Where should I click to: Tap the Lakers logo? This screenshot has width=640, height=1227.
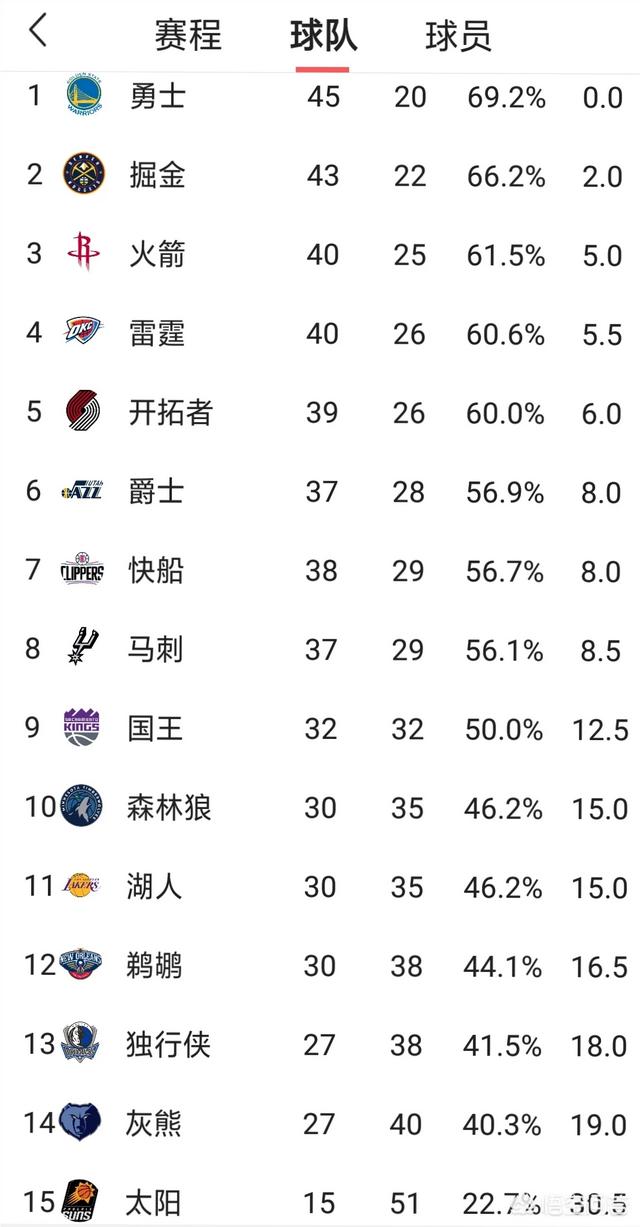[x=82, y=885]
